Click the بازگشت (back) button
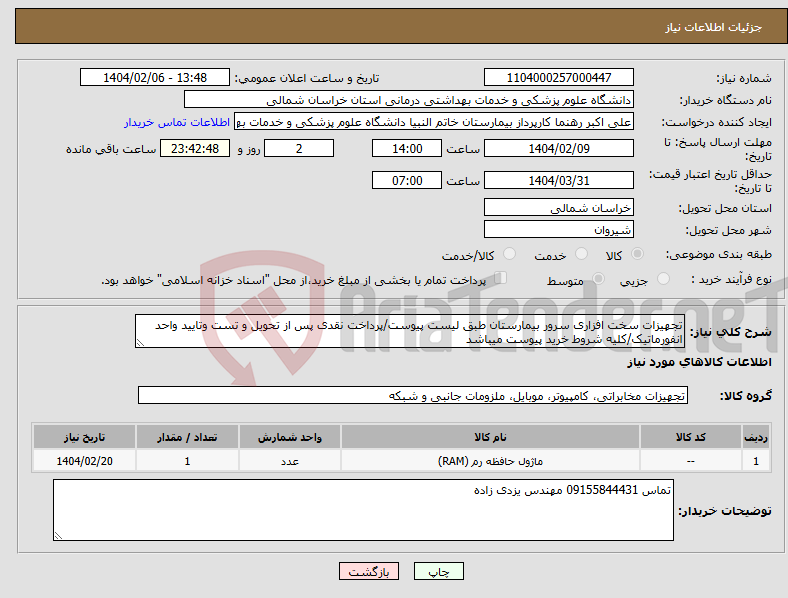 [x=368, y=571]
